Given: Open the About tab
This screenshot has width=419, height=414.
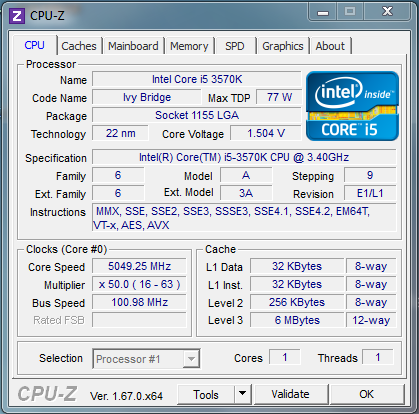Looking at the screenshot, I should click(330, 46).
